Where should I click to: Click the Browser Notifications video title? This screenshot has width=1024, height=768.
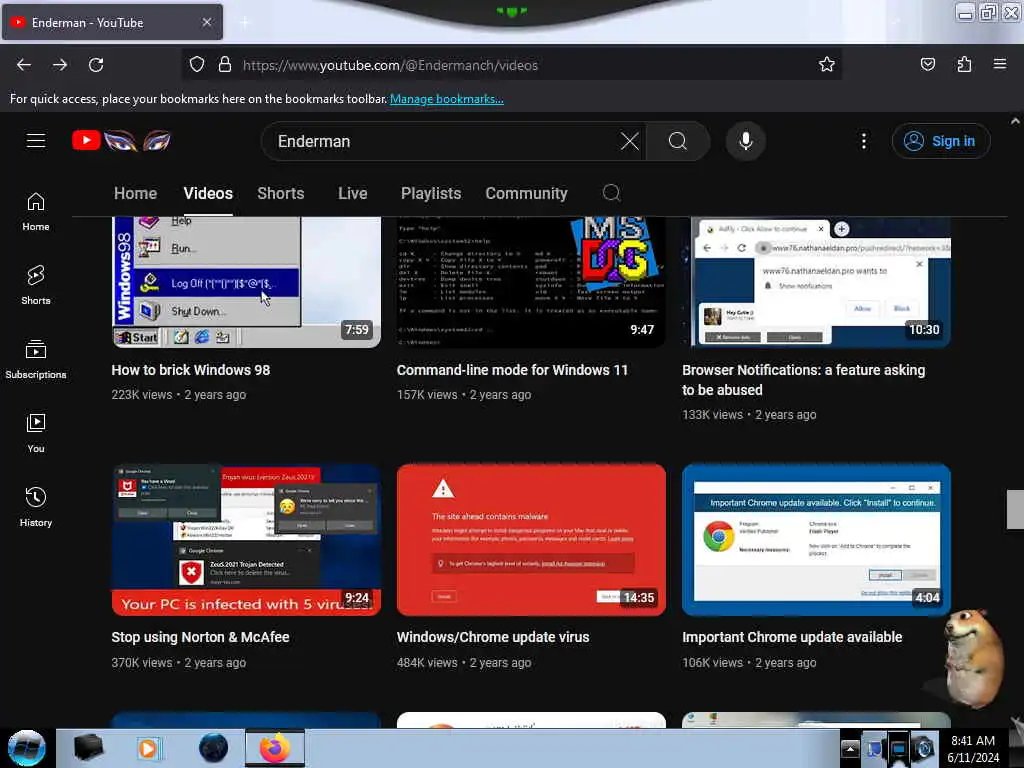point(803,379)
